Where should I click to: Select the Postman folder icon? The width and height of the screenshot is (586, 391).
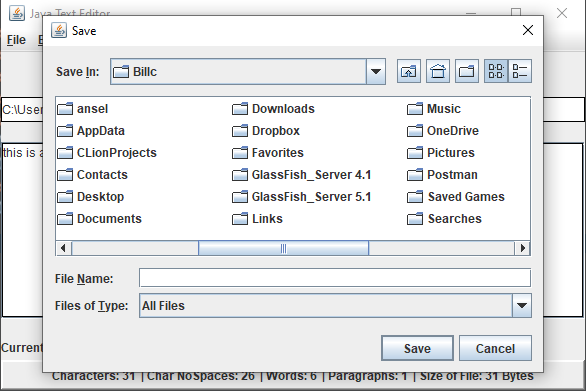click(415, 175)
